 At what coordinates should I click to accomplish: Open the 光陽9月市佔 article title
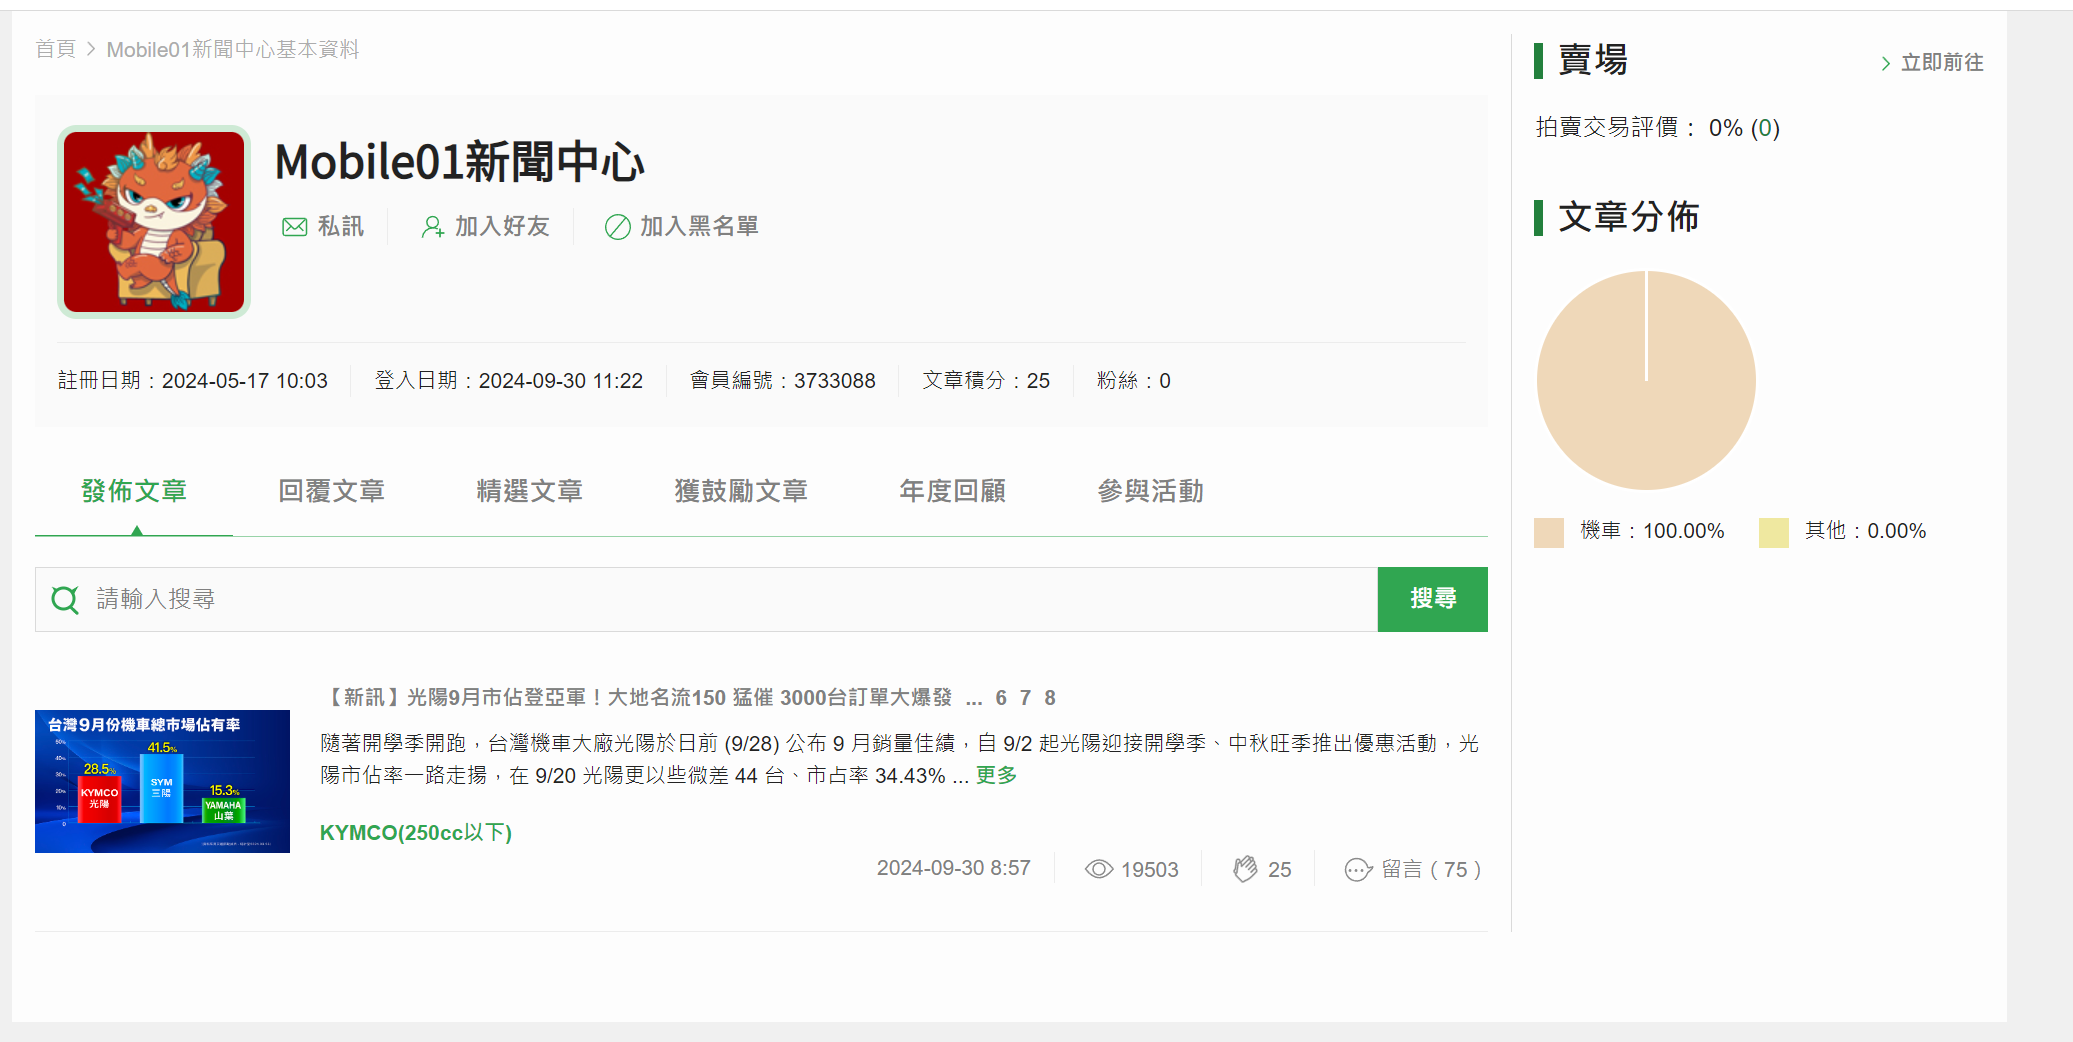click(640, 697)
